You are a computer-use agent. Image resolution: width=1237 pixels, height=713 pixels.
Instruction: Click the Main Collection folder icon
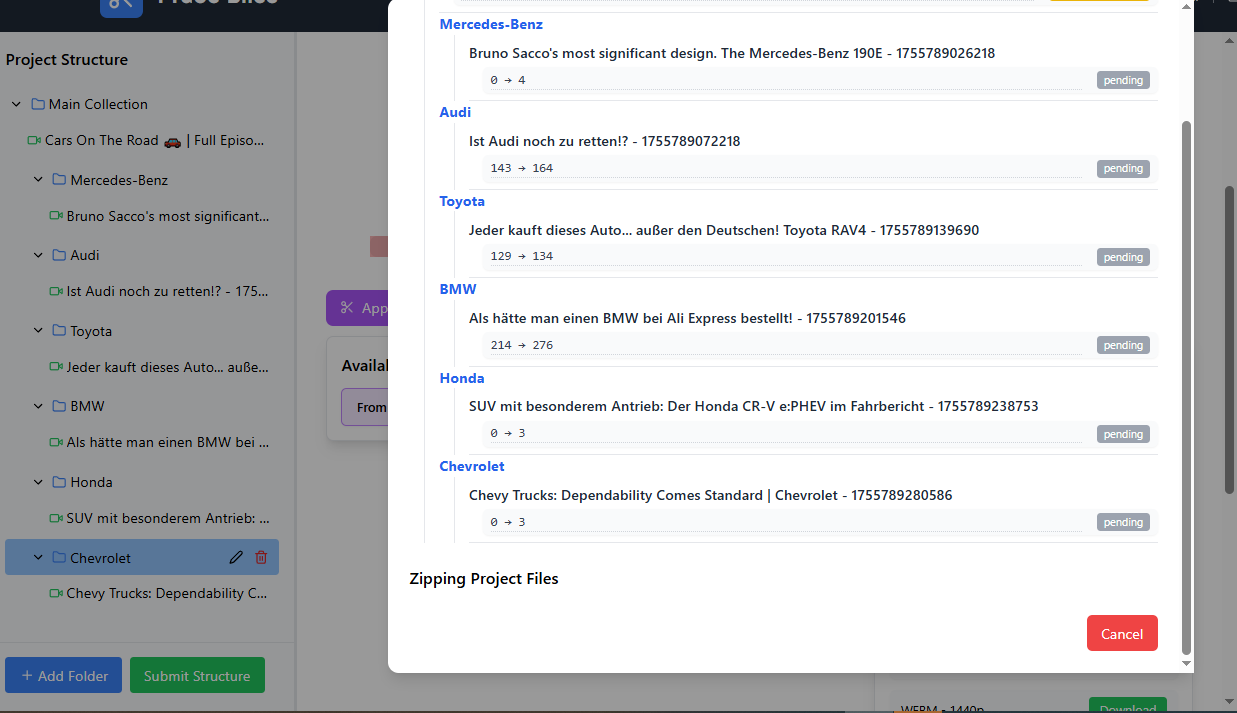point(38,104)
